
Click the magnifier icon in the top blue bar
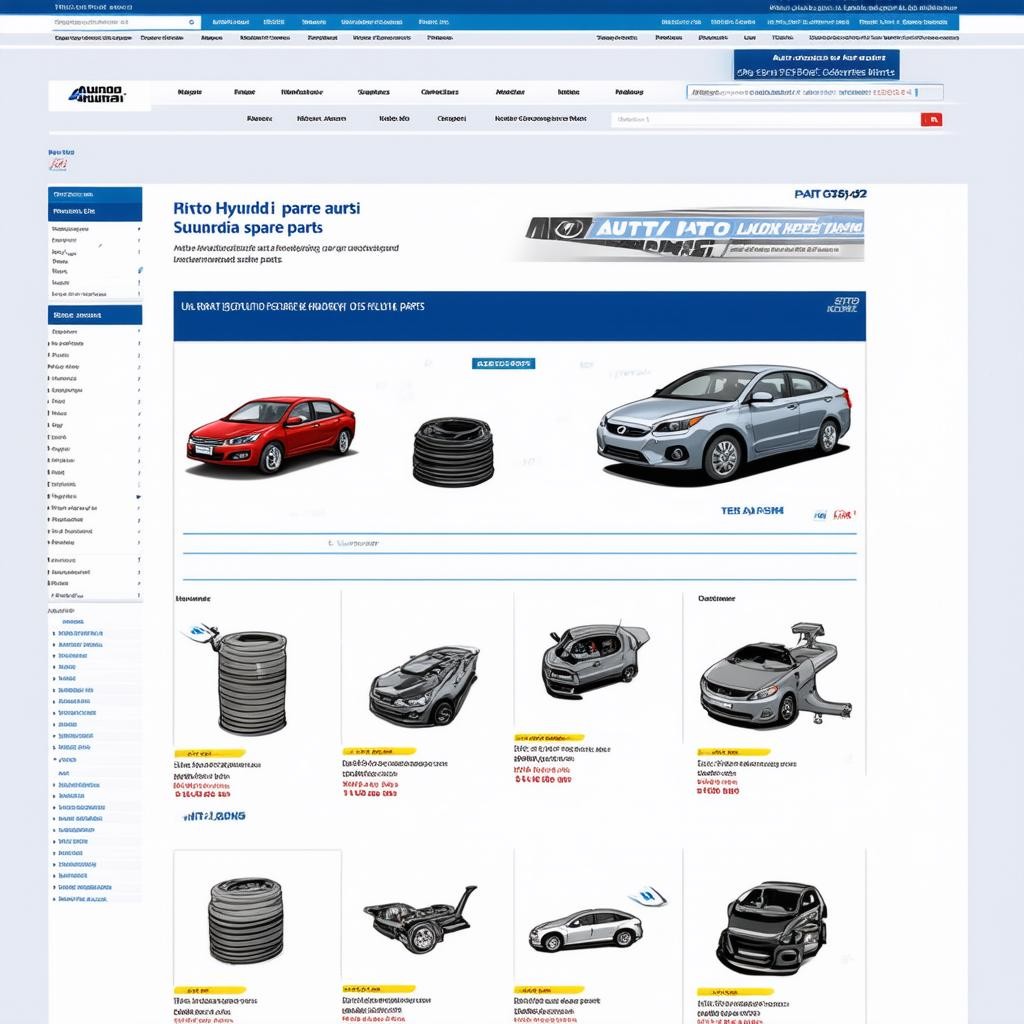pos(191,22)
